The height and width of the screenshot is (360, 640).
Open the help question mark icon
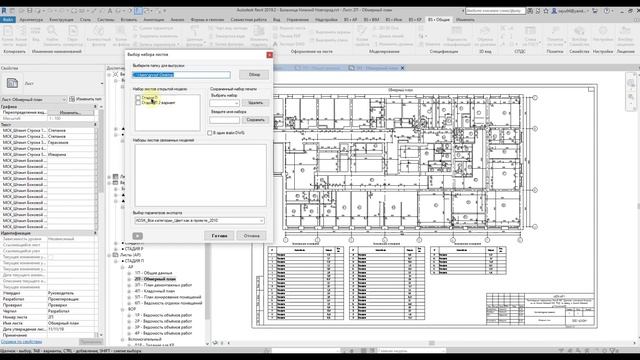607,11
